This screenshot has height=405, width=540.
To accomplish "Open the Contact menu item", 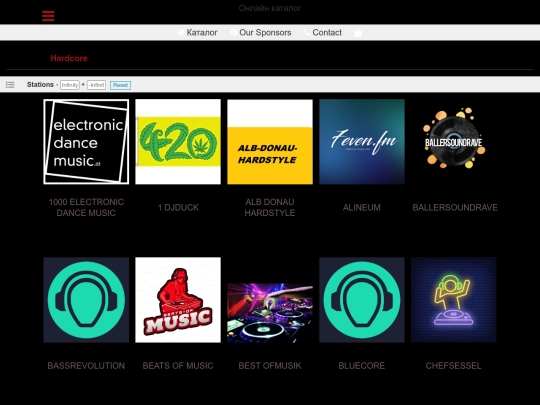I will point(327,32).
